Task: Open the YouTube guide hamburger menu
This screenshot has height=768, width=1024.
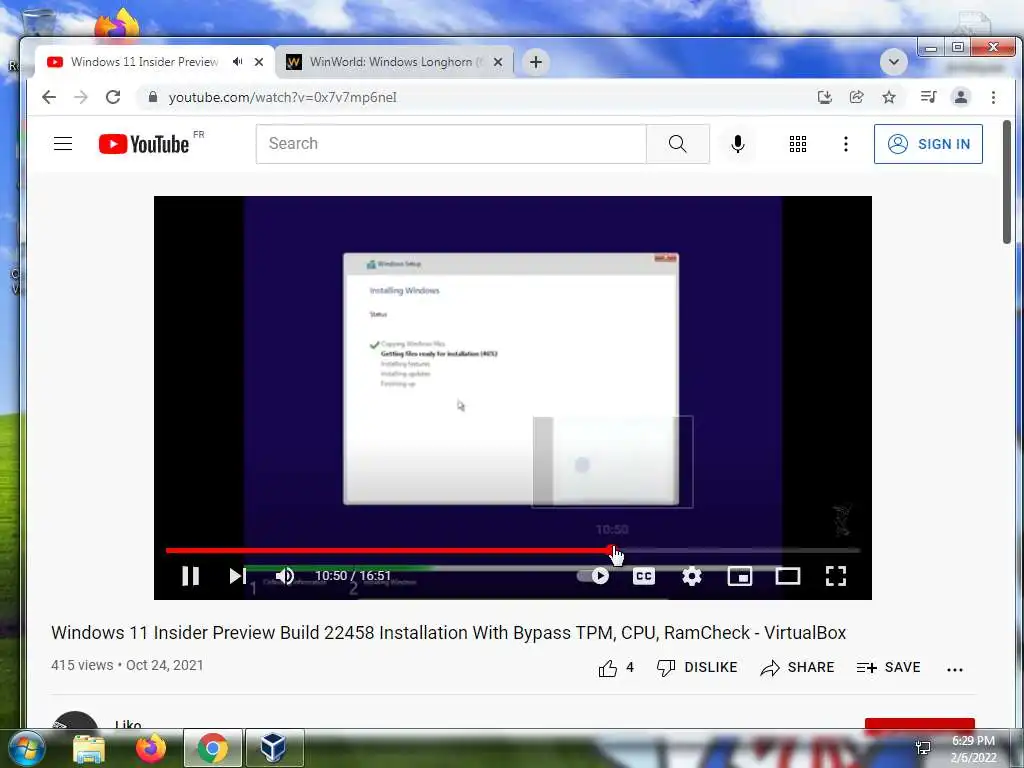Action: (63, 144)
